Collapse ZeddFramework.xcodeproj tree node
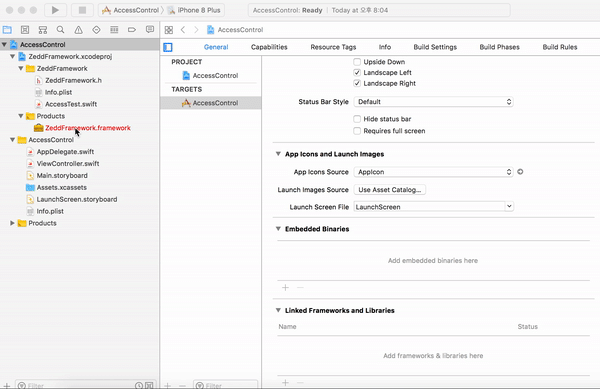 (12, 56)
